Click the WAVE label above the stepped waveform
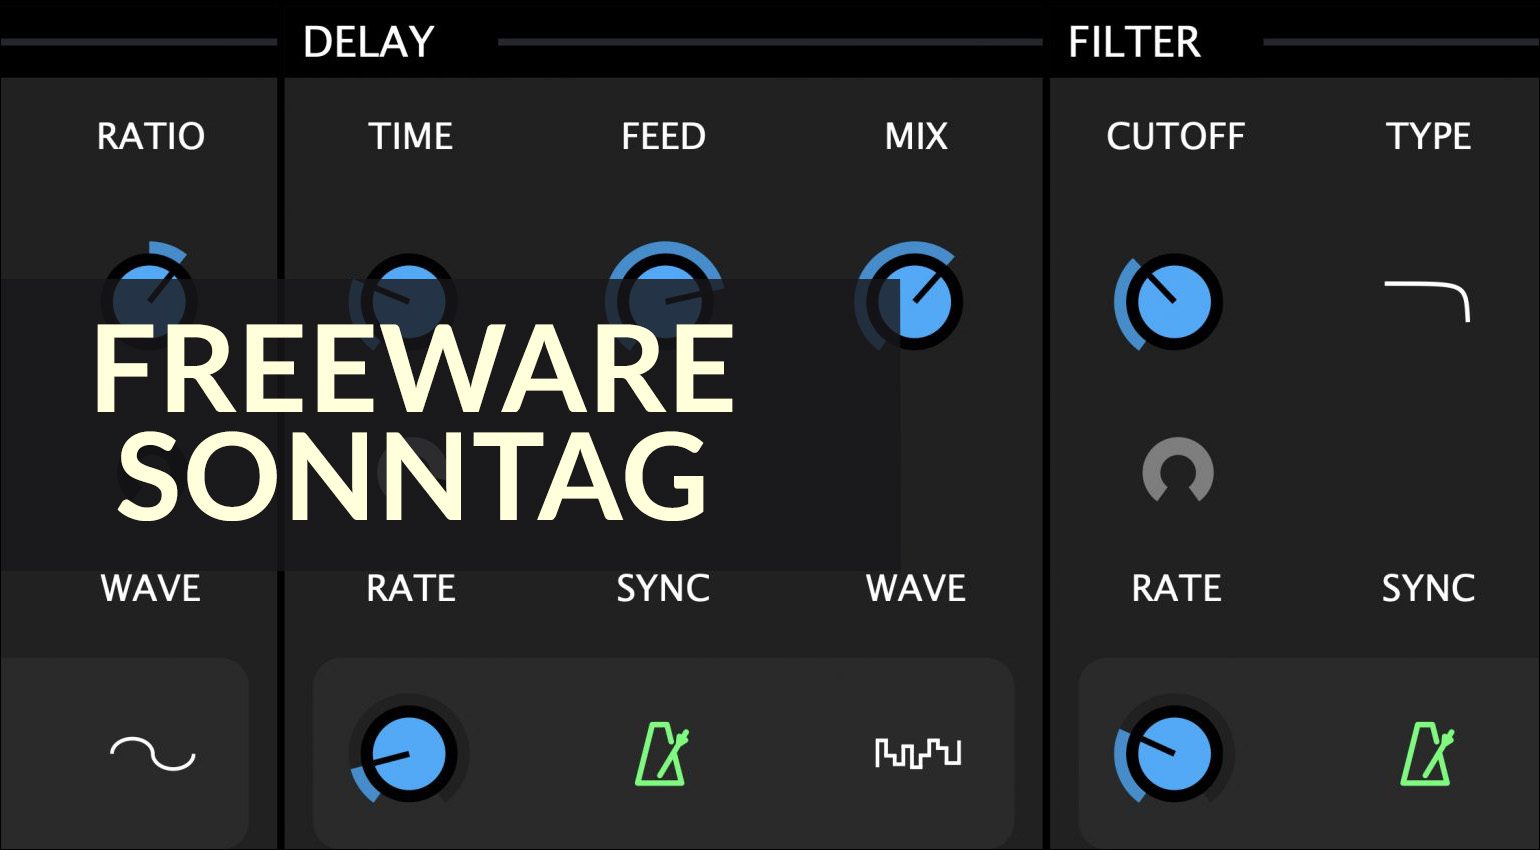 (915, 588)
